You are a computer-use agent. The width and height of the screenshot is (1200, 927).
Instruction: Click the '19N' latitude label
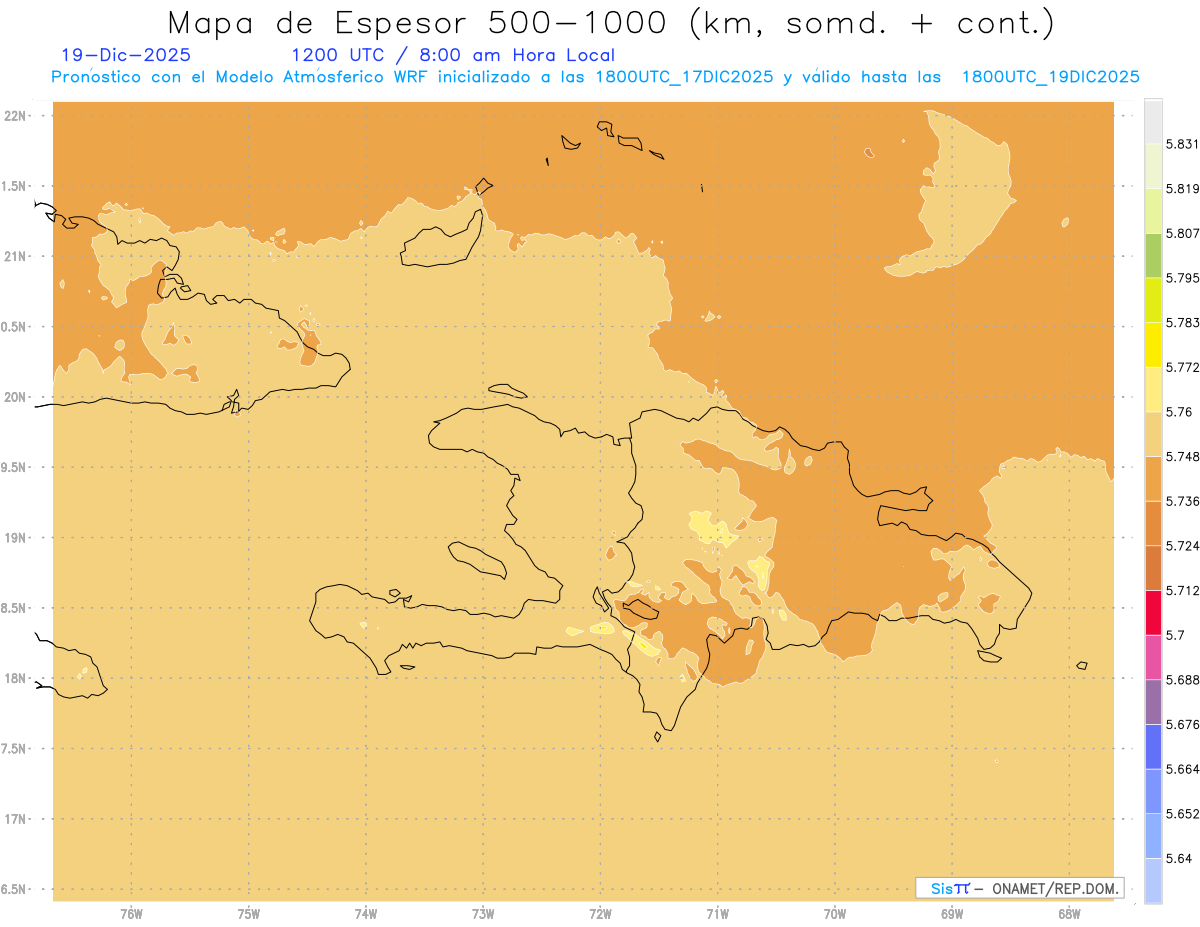(15, 538)
